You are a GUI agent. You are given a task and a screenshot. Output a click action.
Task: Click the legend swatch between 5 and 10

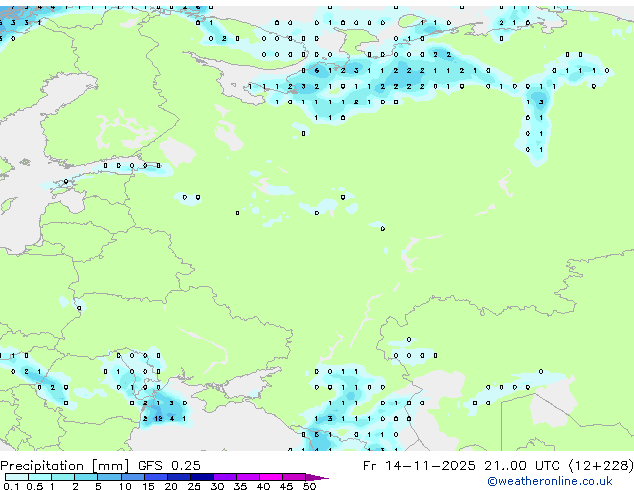(x=109, y=477)
